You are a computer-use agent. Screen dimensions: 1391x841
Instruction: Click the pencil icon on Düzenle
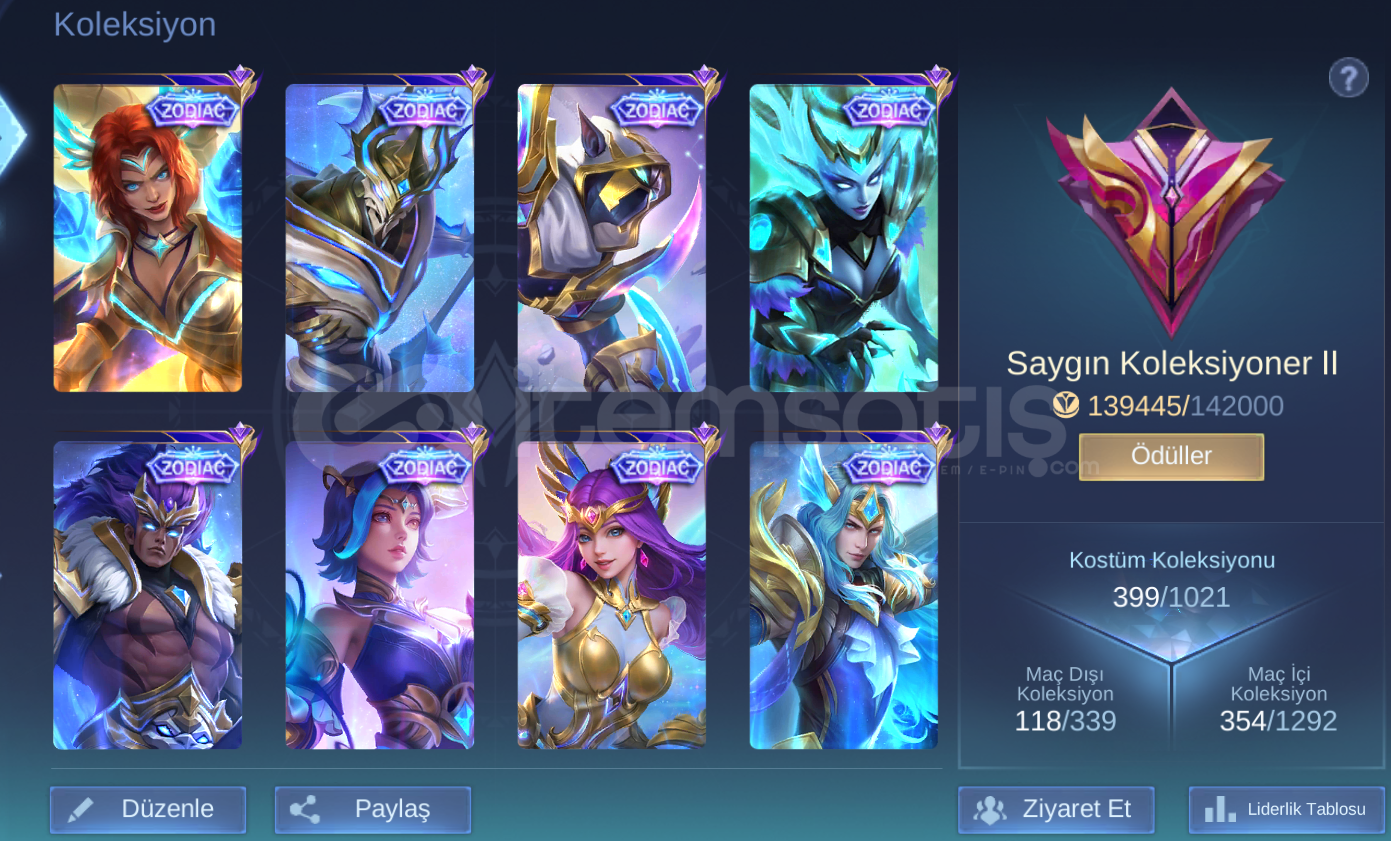(x=81, y=809)
